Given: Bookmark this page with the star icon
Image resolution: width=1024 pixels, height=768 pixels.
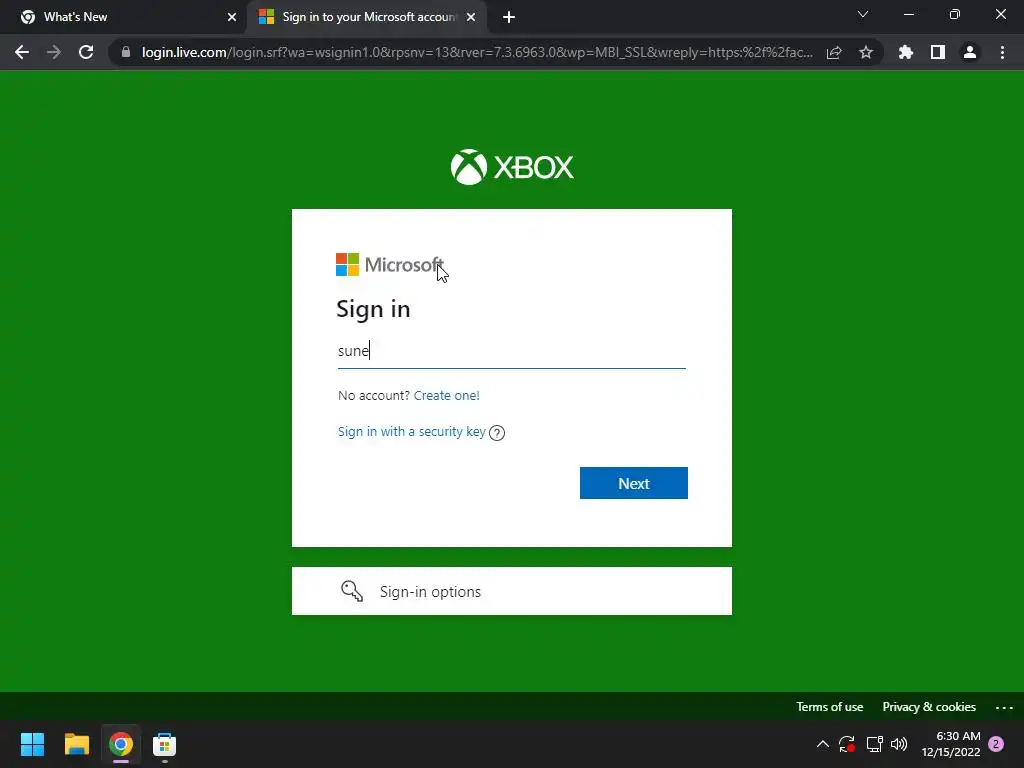Looking at the screenshot, I should click(866, 52).
